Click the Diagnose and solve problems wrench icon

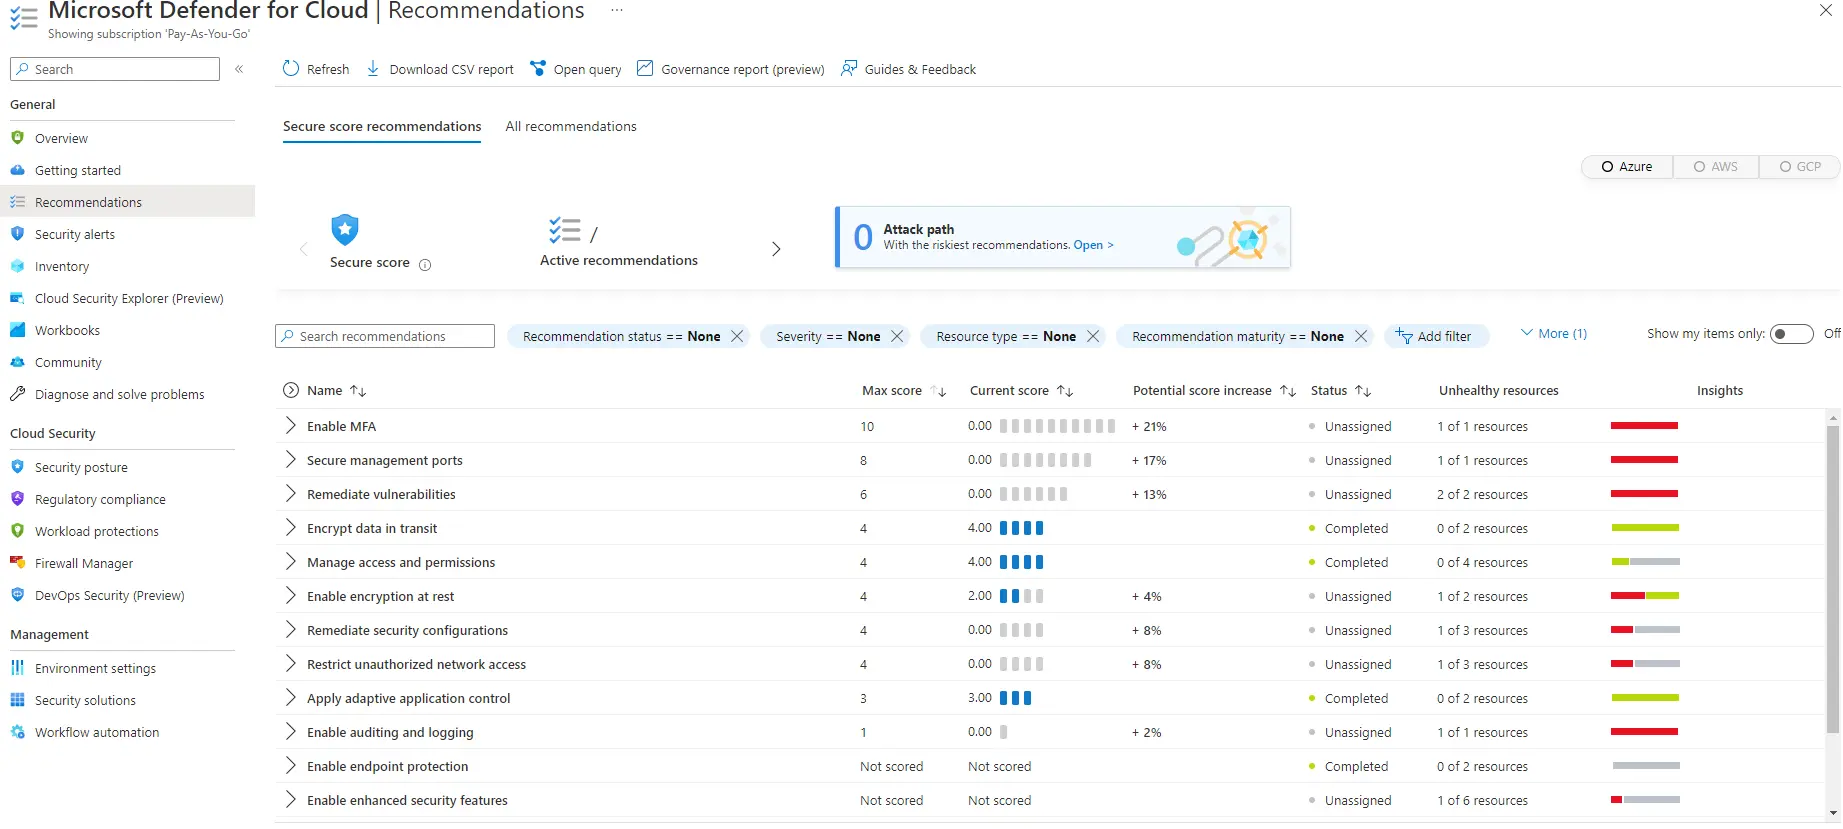pos(17,394)
